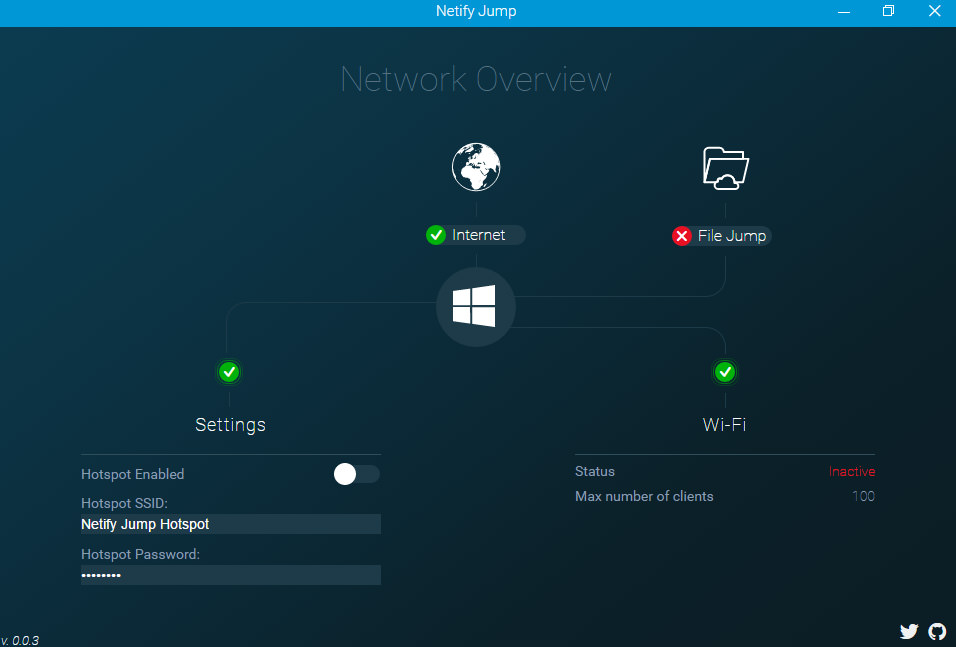
Task: Click the Network Overview title
Action: coord(475,79)
